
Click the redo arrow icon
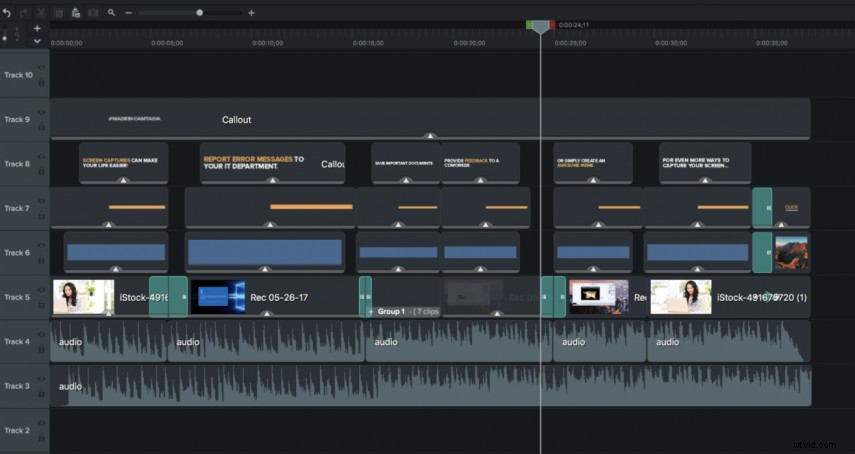23,13
